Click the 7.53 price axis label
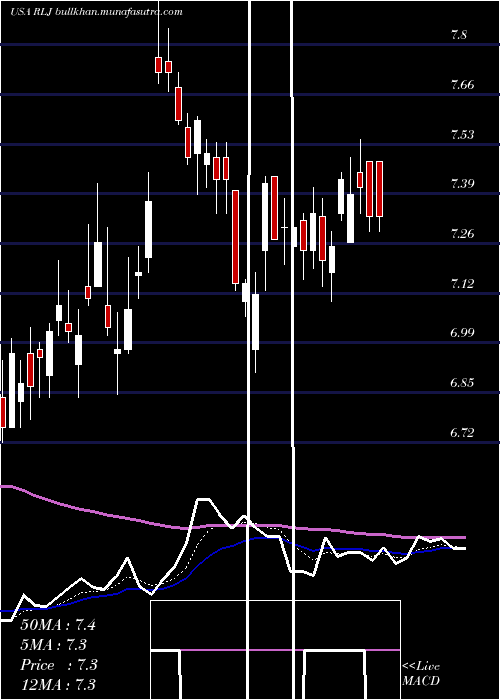 pos(462,134)
